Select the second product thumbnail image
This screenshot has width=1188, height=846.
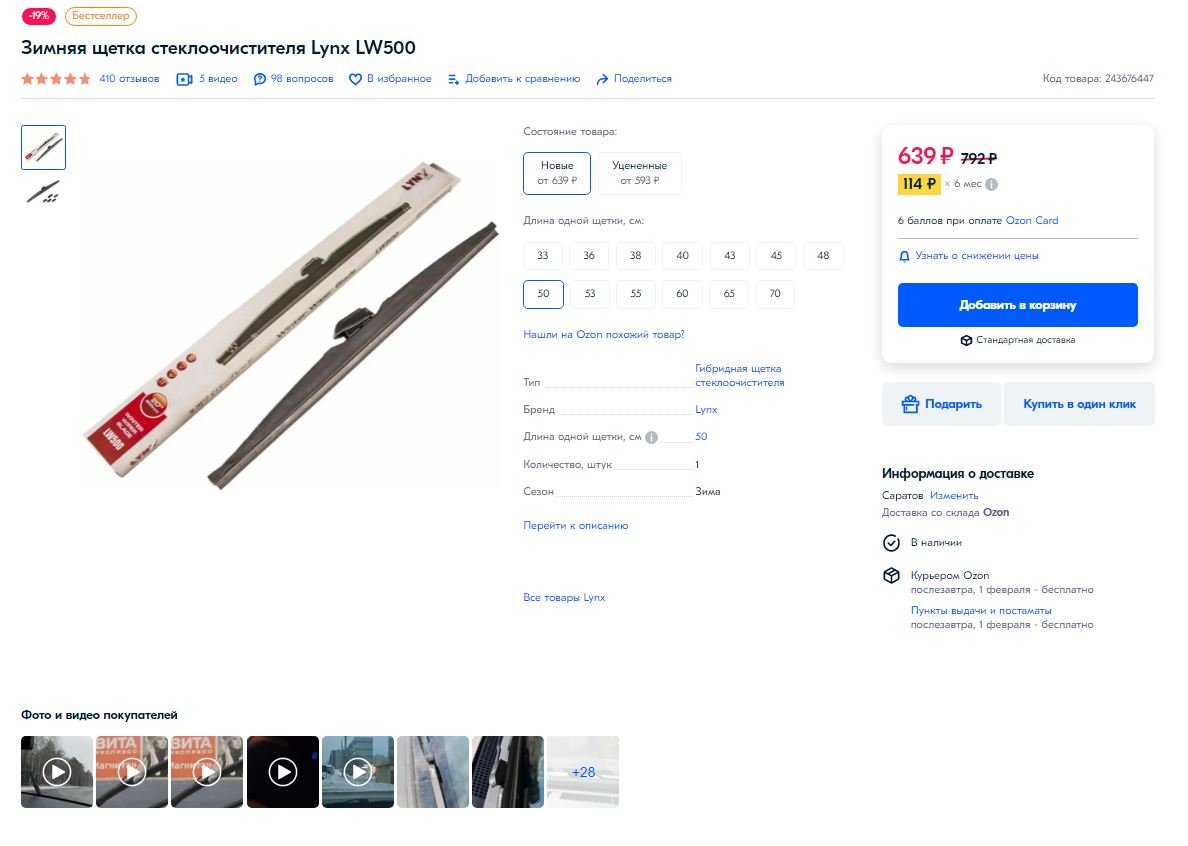point(43,192)
